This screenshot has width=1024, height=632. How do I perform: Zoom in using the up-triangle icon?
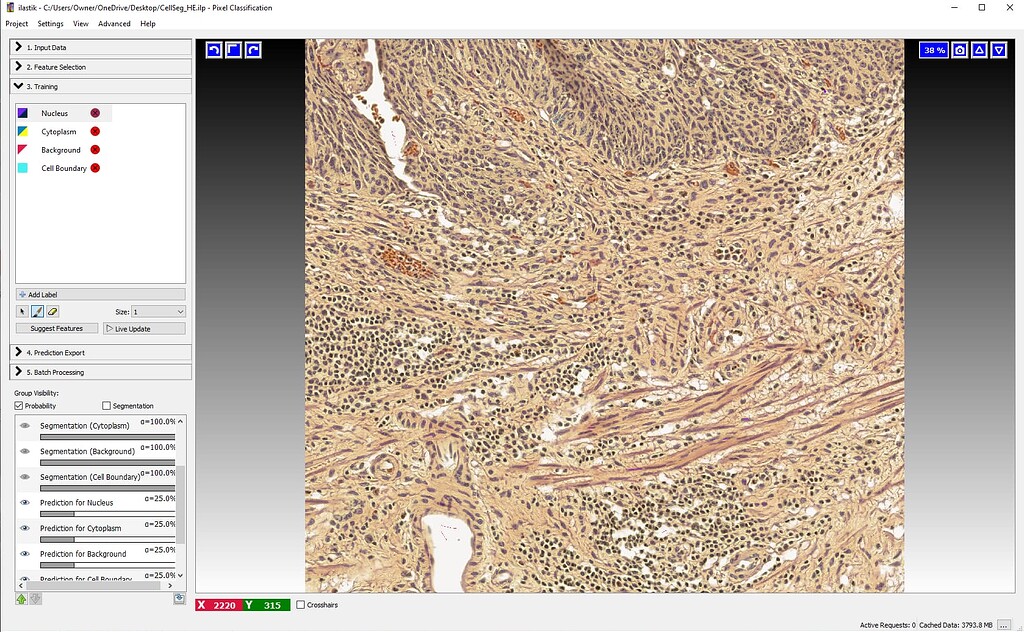click(x=980, y=49)
